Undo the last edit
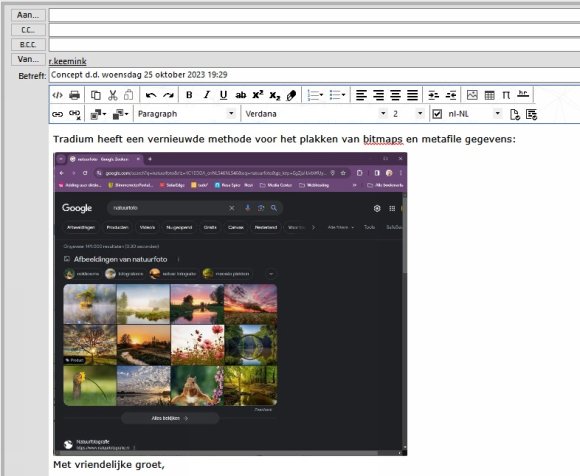The image size is (580, 476). point(151,95)
